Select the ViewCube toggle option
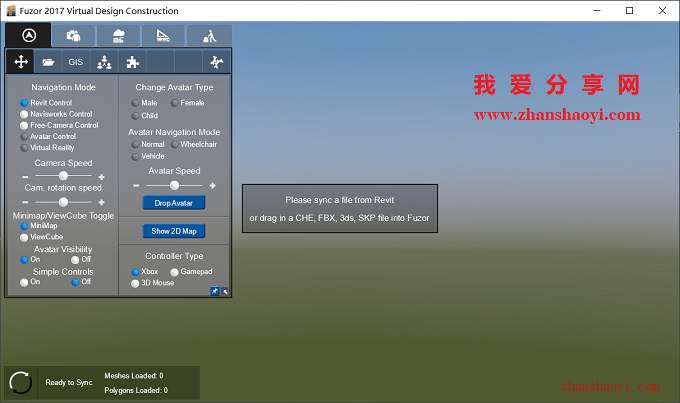The height and width of the screenshot is (403, 680). [42, 237]
